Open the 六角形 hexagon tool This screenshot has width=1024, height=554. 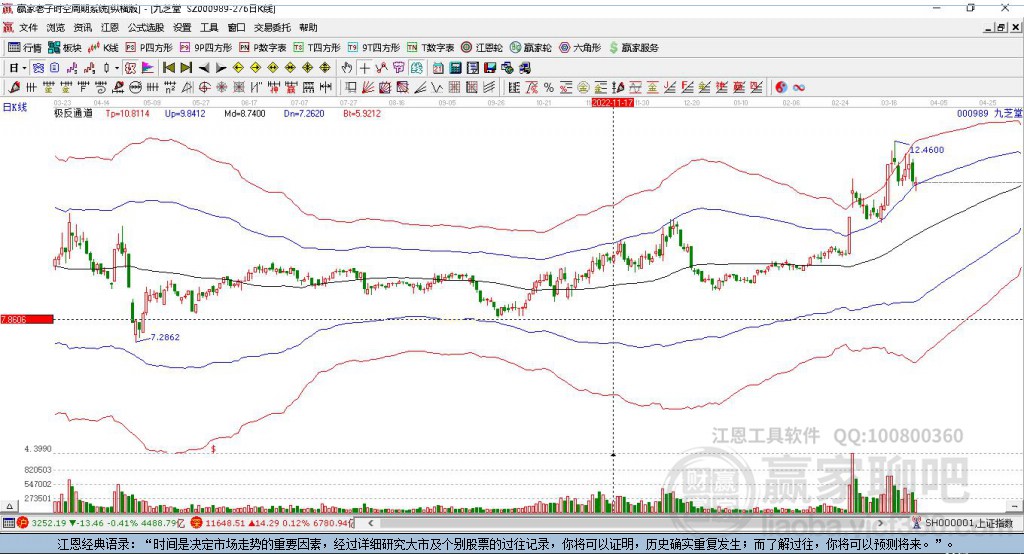(x=580, y=48)
